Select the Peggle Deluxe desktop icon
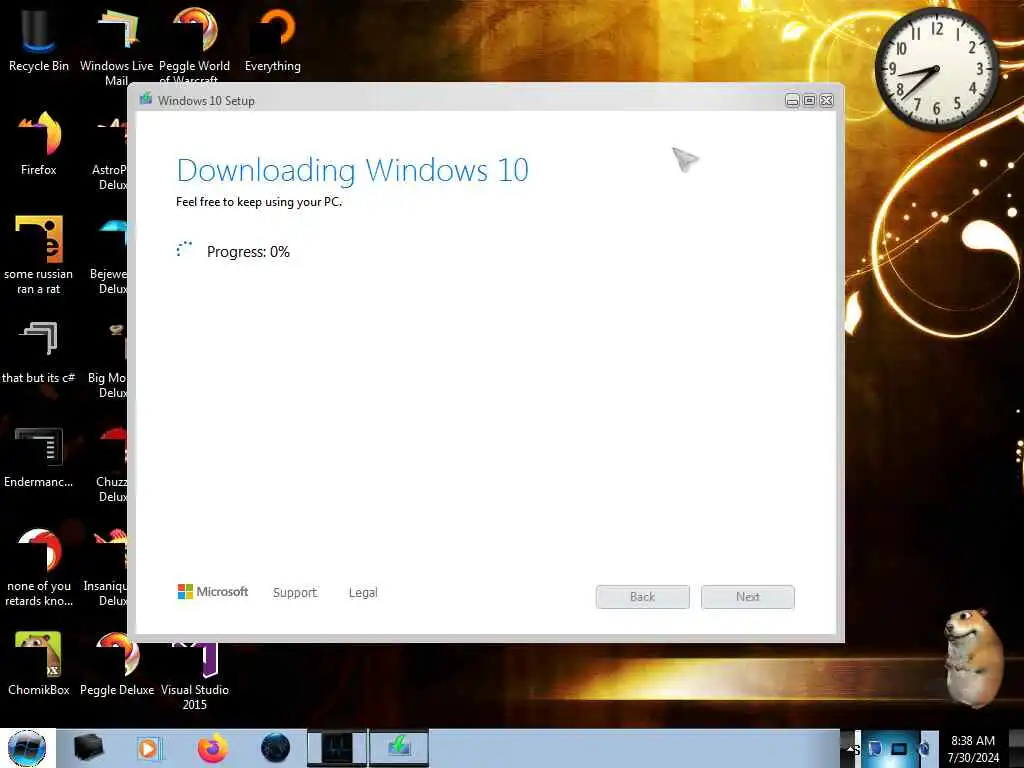This screenshot has width=1024, height=768. pos(117,662)
